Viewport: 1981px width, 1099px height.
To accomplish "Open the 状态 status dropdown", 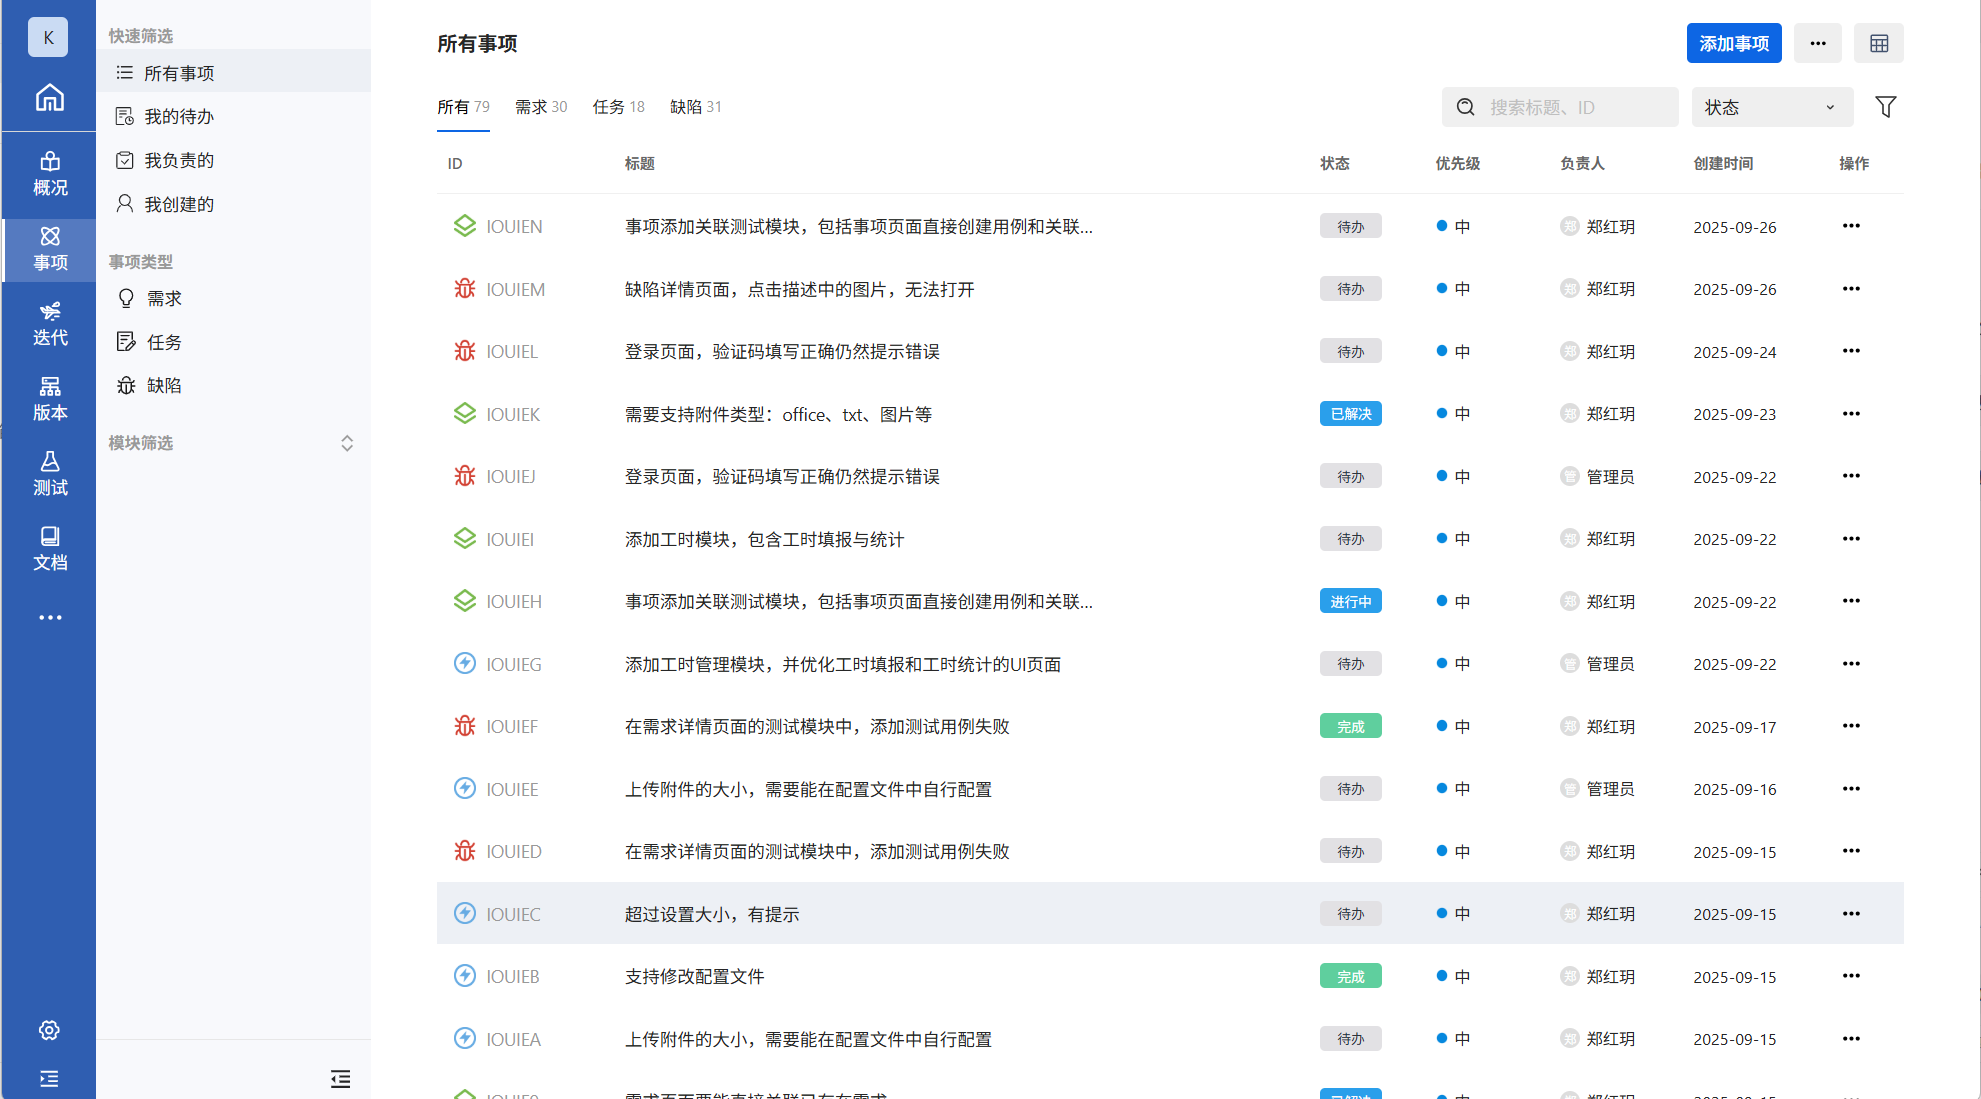I will point(1771,107).
